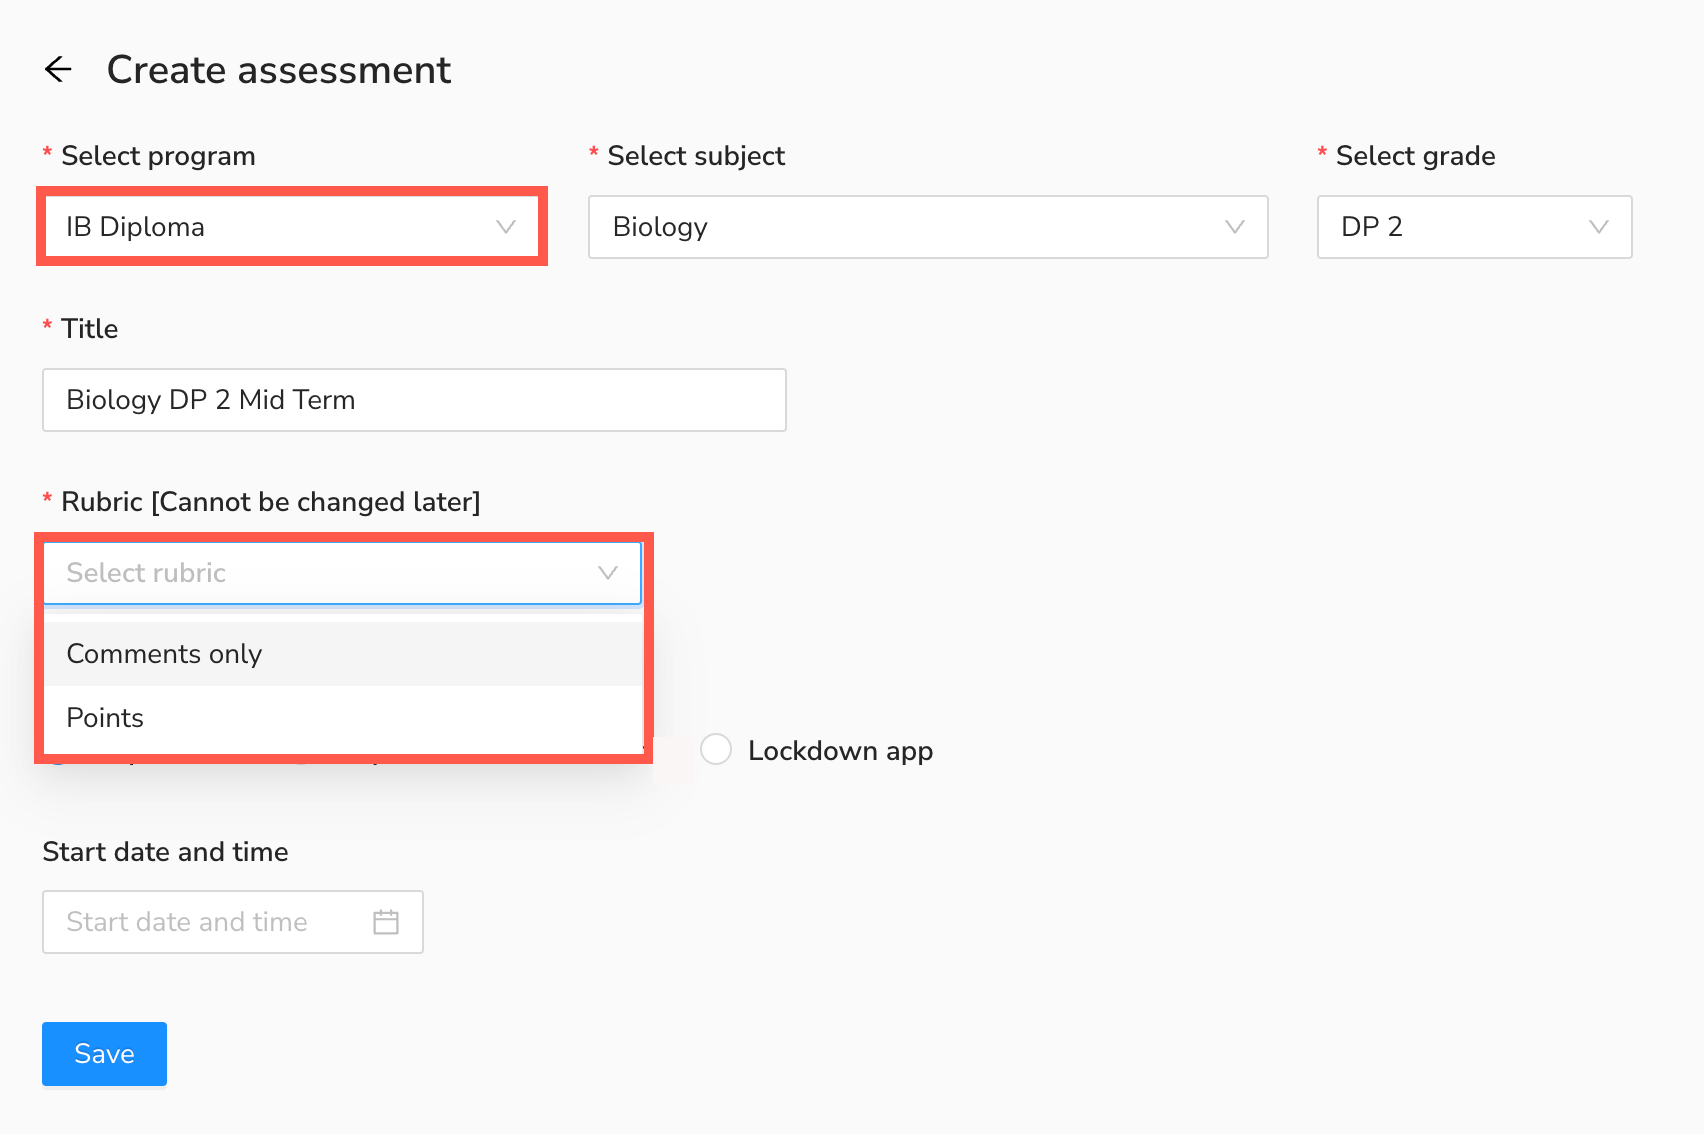
Task: Click the Title label
Action: (x=89, y=329)
